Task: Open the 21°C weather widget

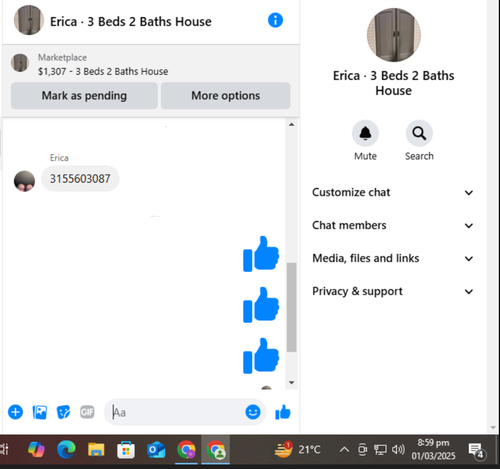Action: click(x=297, y=450)
